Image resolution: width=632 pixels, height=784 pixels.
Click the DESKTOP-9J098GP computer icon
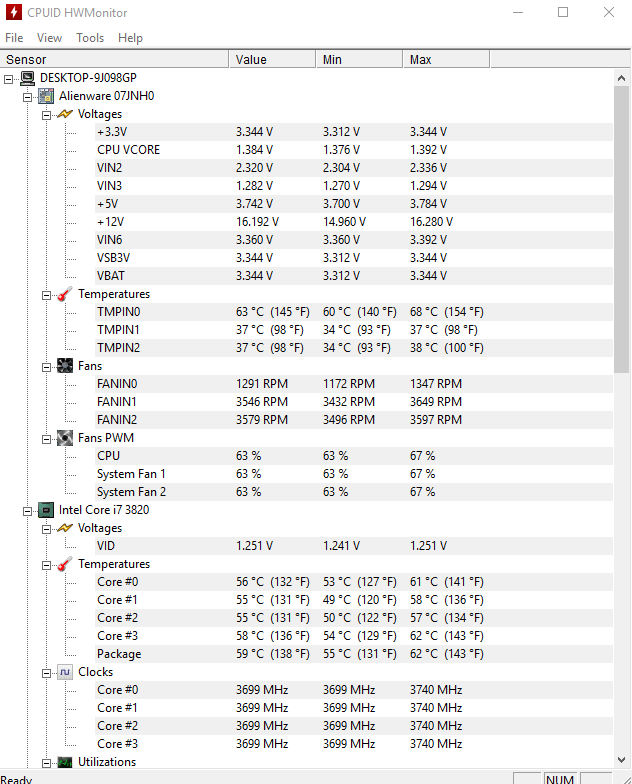pyautogui.click(x=27, y=78)
